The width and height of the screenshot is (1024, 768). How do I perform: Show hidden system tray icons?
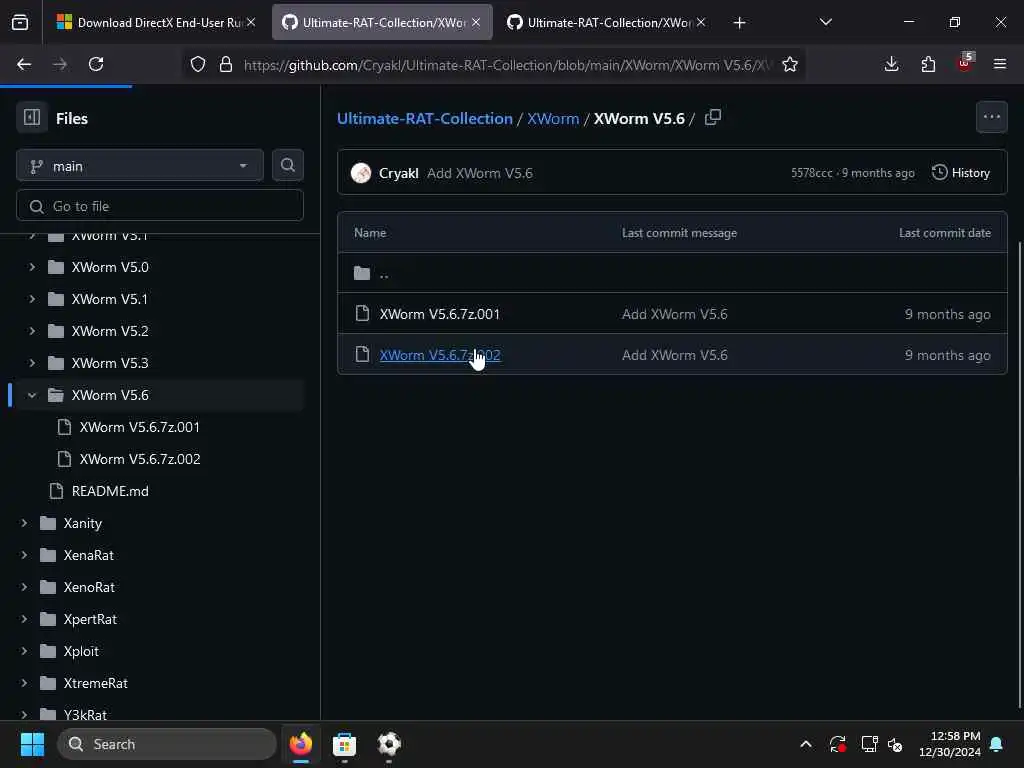click(x=806, y=744)
